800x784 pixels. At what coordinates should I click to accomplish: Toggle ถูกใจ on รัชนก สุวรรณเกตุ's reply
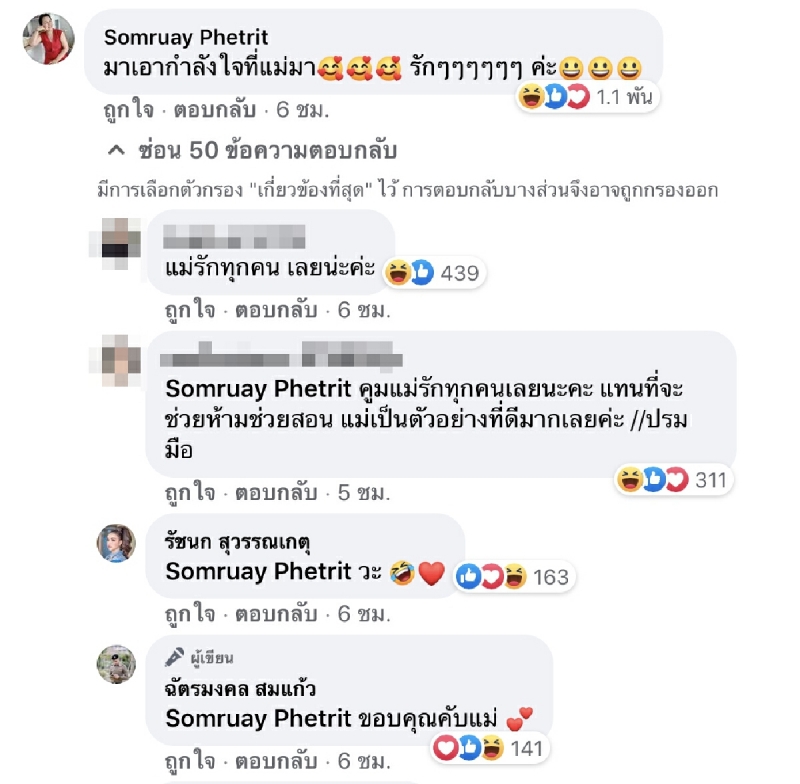point(190,614)
